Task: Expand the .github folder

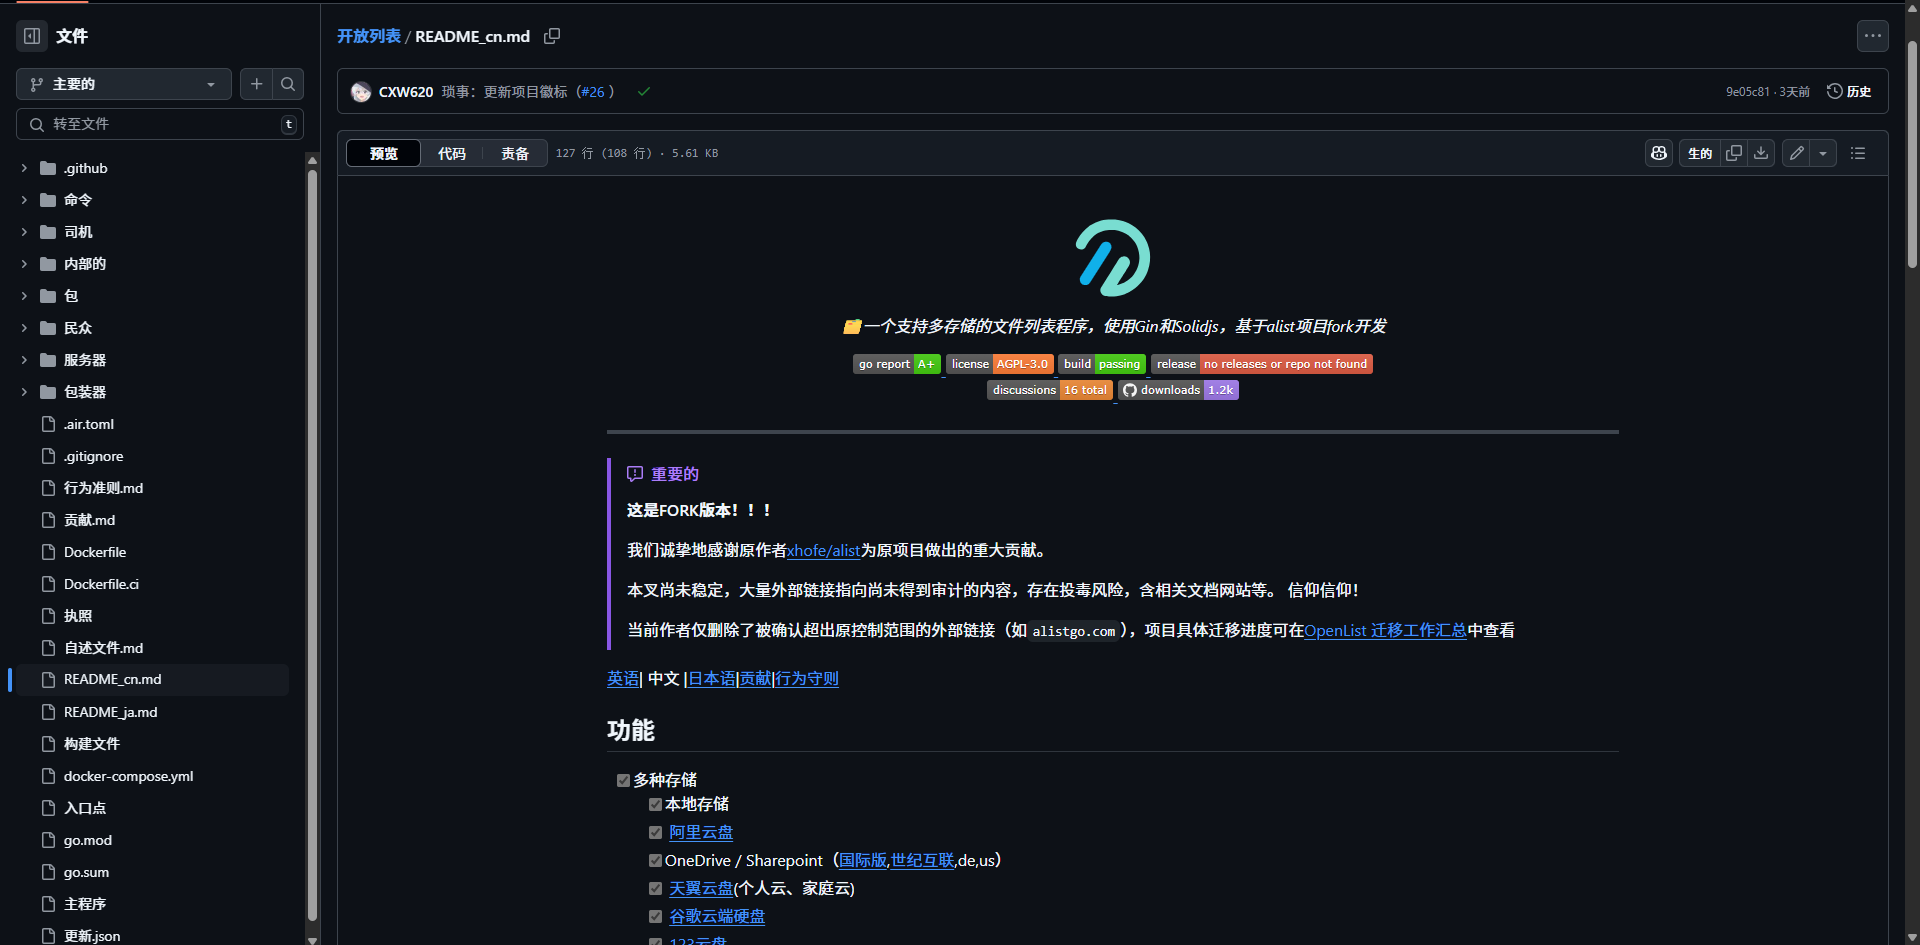Action: point(24,168)
